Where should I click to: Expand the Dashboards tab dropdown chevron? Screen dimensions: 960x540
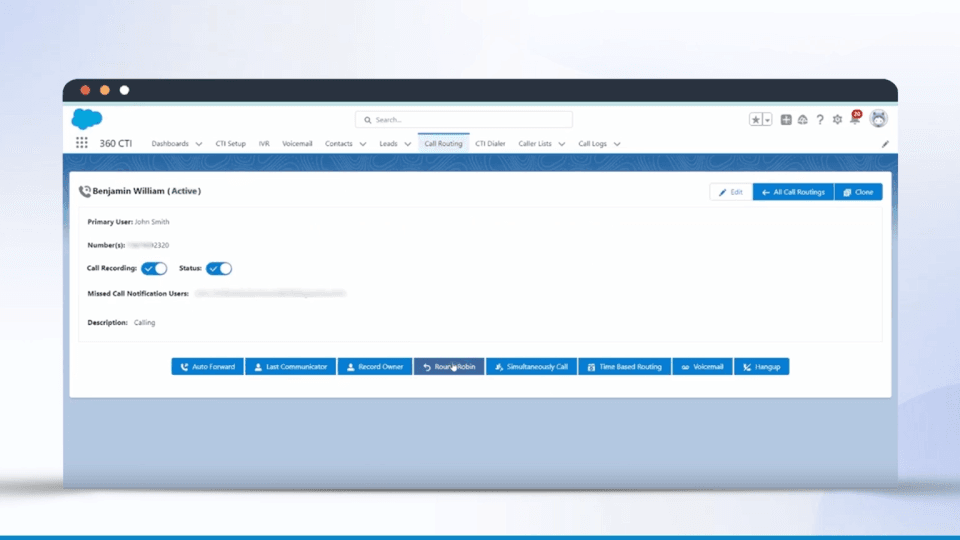198,144
